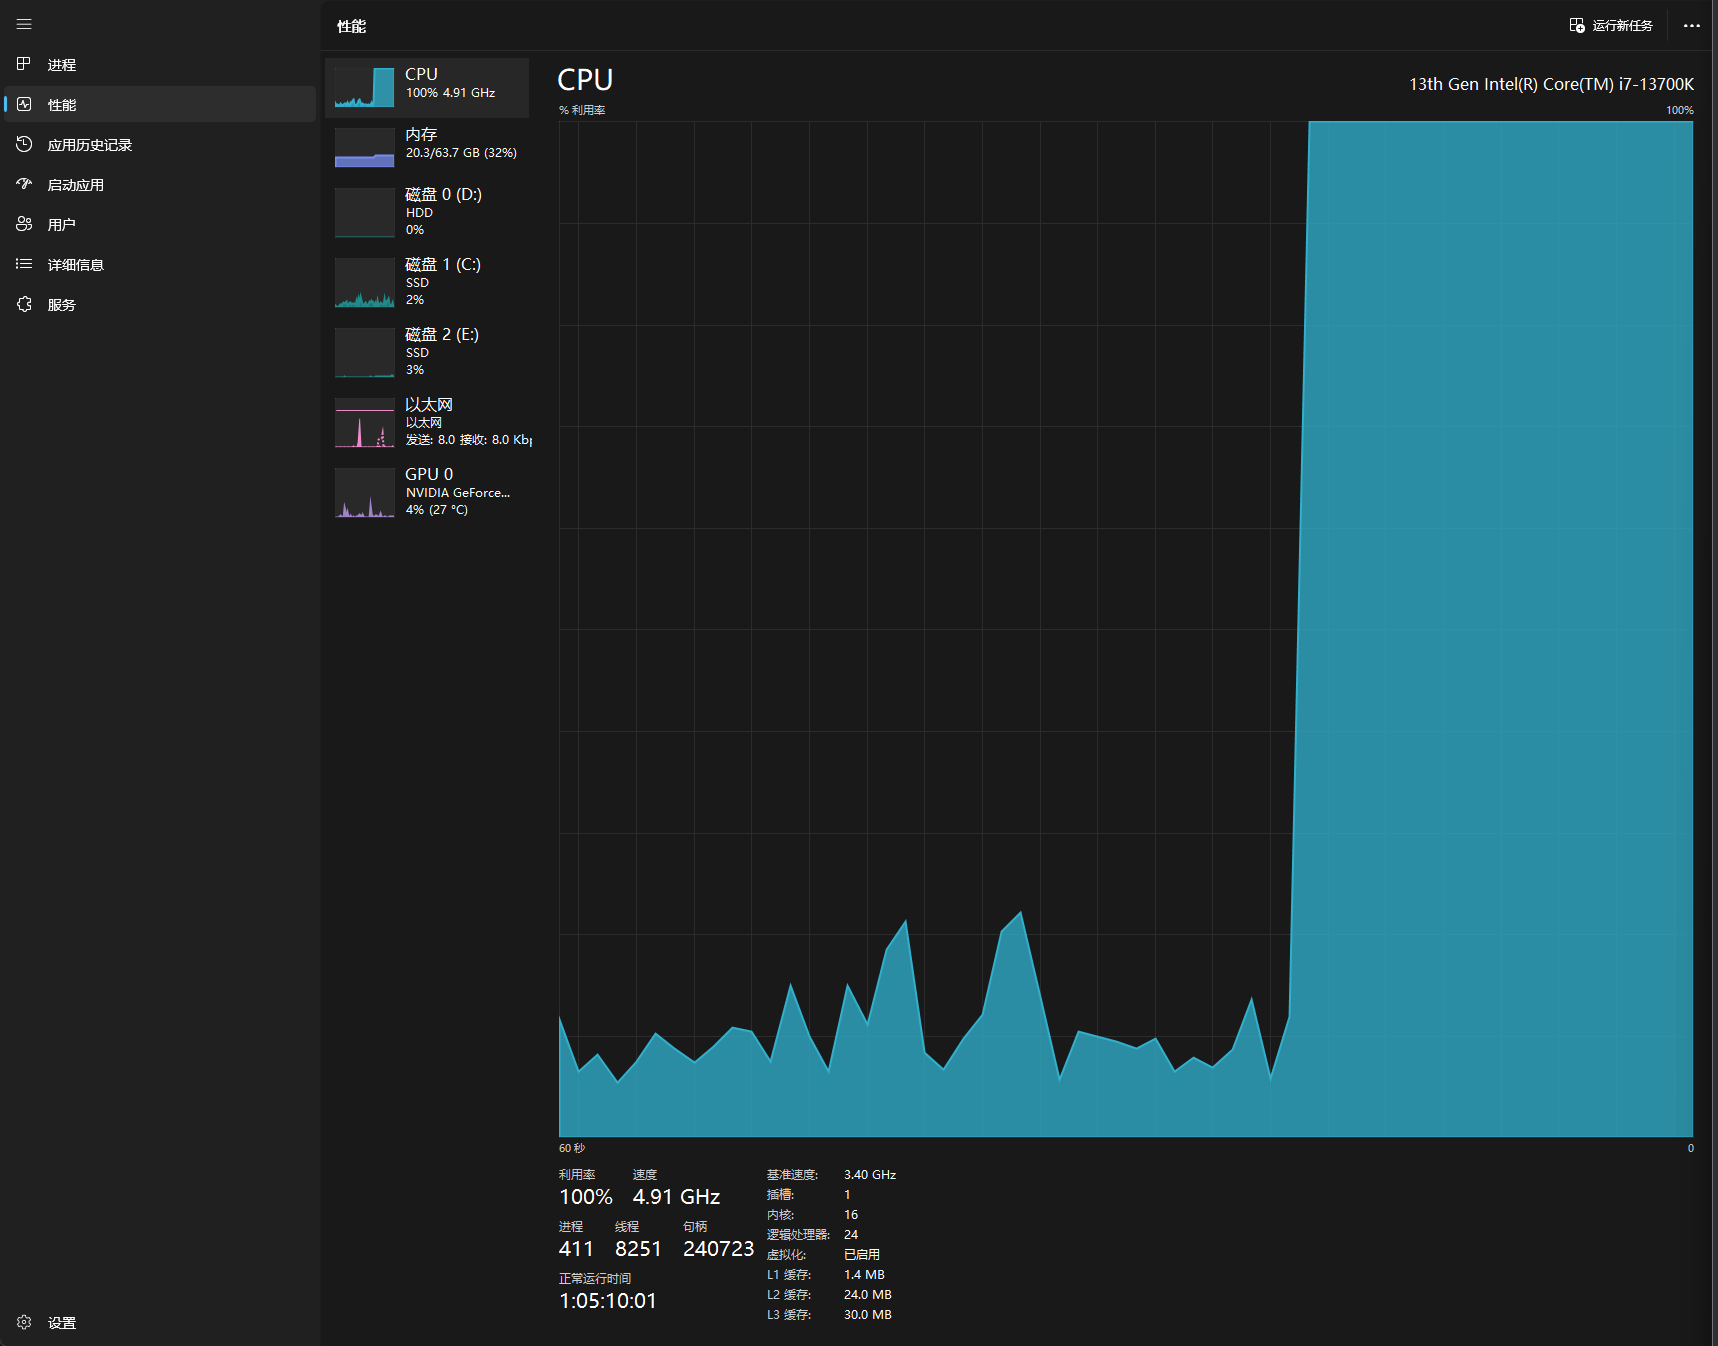Click the 用户 users icon

pos(24,224)
